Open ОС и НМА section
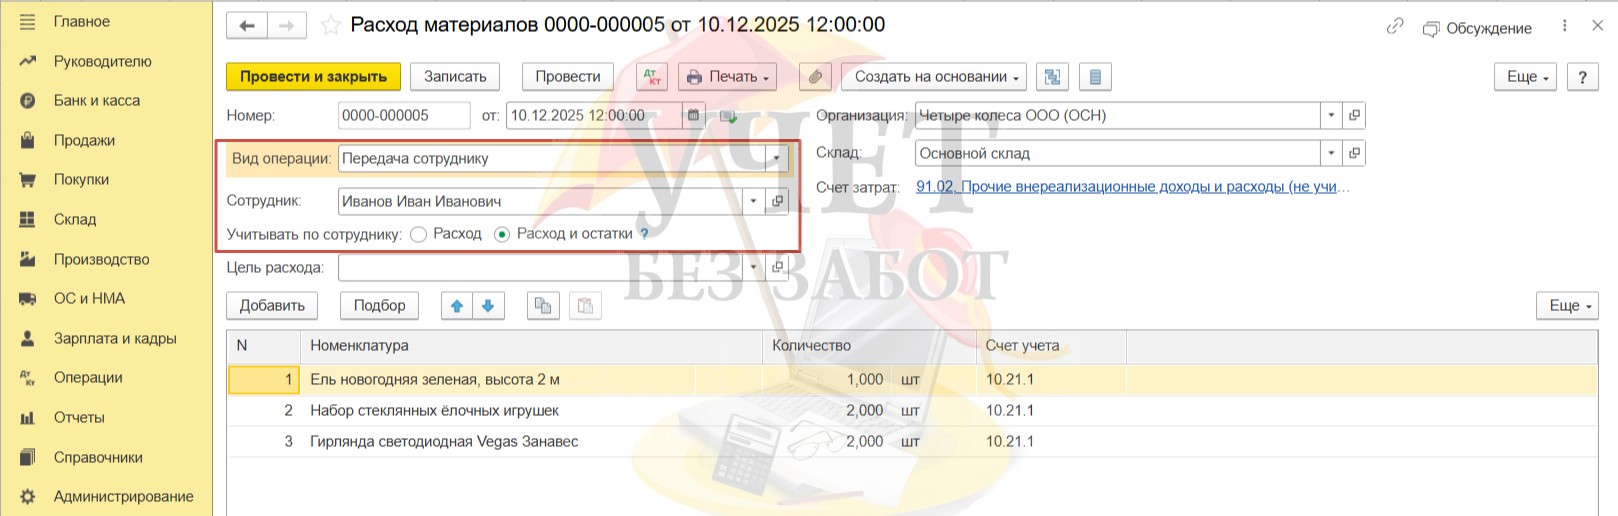1618x516 pixels. pyautogui.click(x=89, y=298)
